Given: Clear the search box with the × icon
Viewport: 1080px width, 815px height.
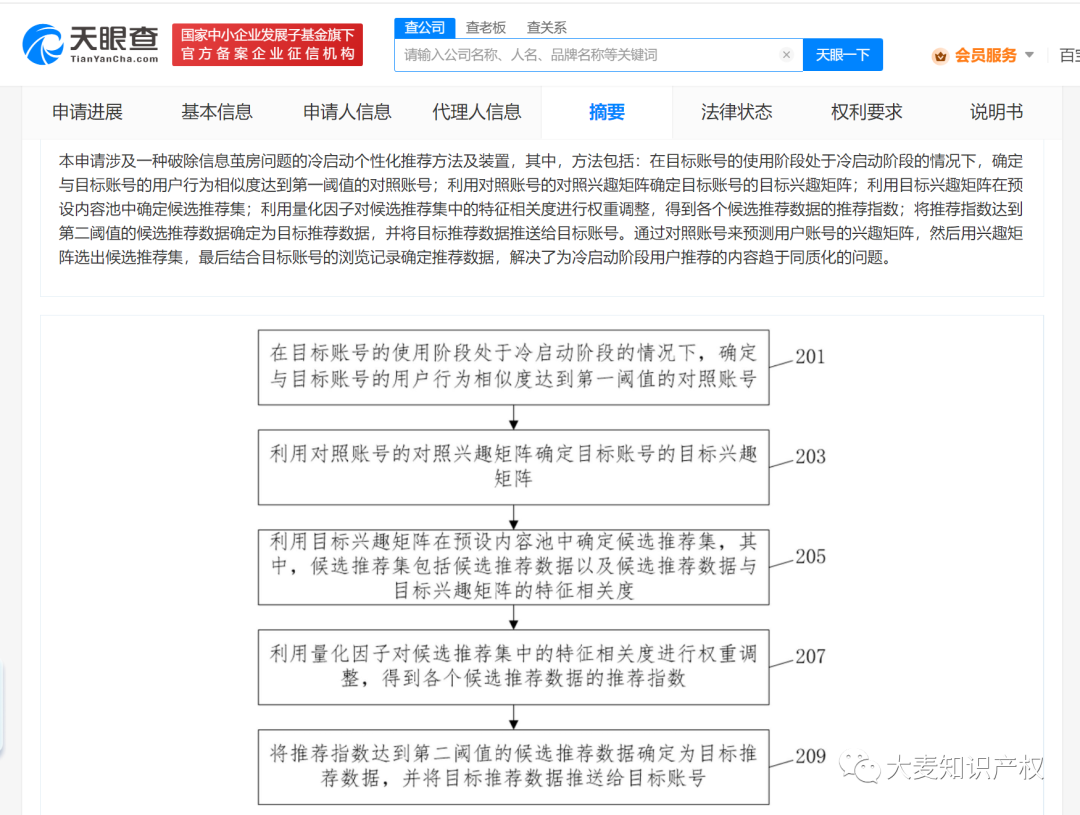Looking at the screenshot, I should (x=786, y=54).
